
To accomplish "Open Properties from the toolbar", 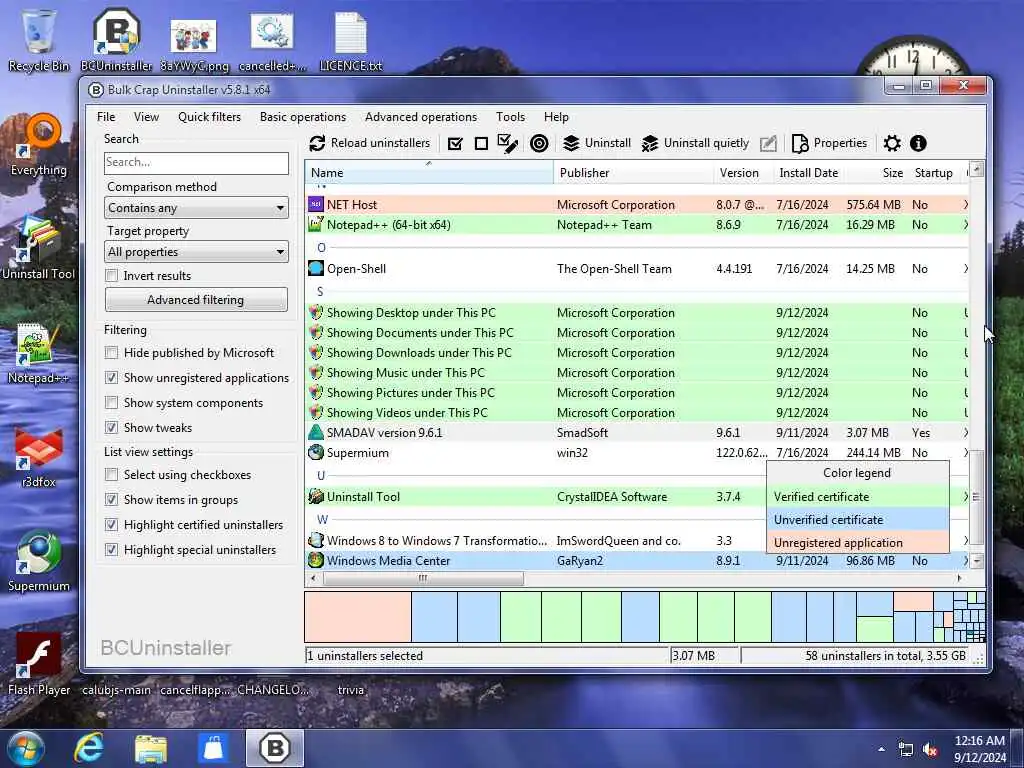I will tap(829, 143).
